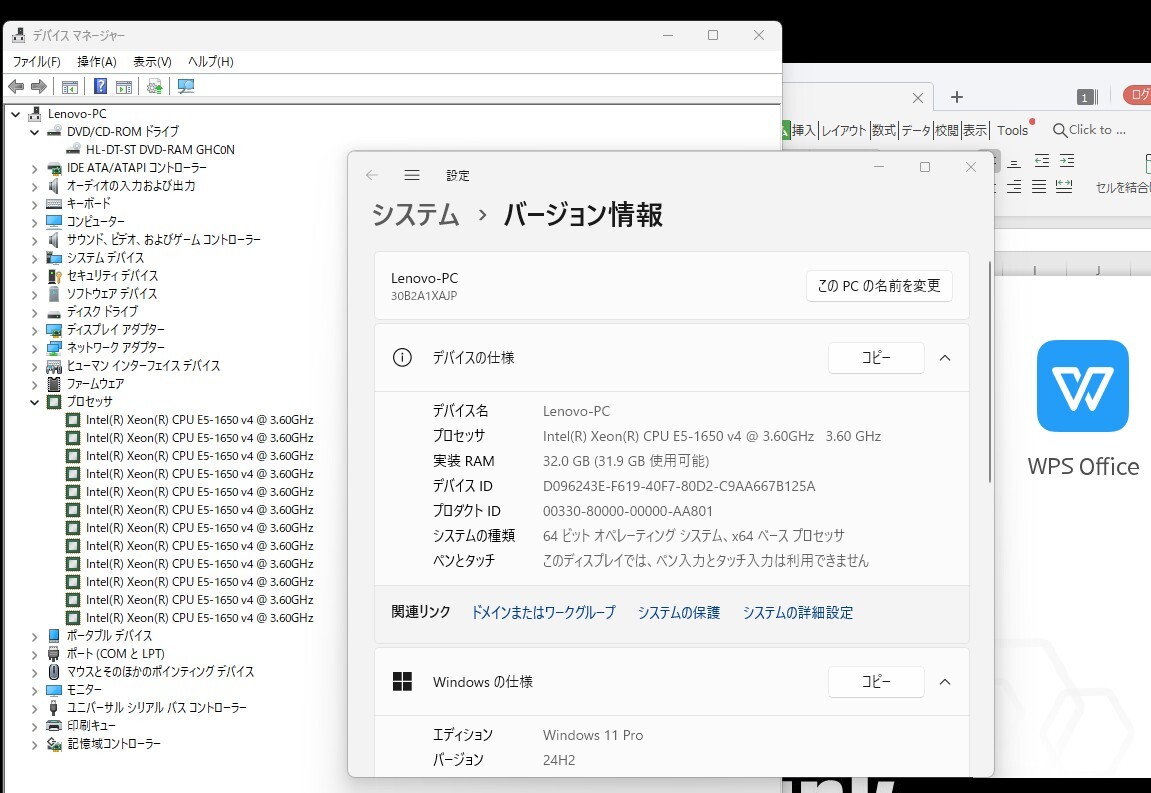Select the ヒューマン インターフェイス デバイス tree item
1151x793 pixels.
tap(143, 366)
